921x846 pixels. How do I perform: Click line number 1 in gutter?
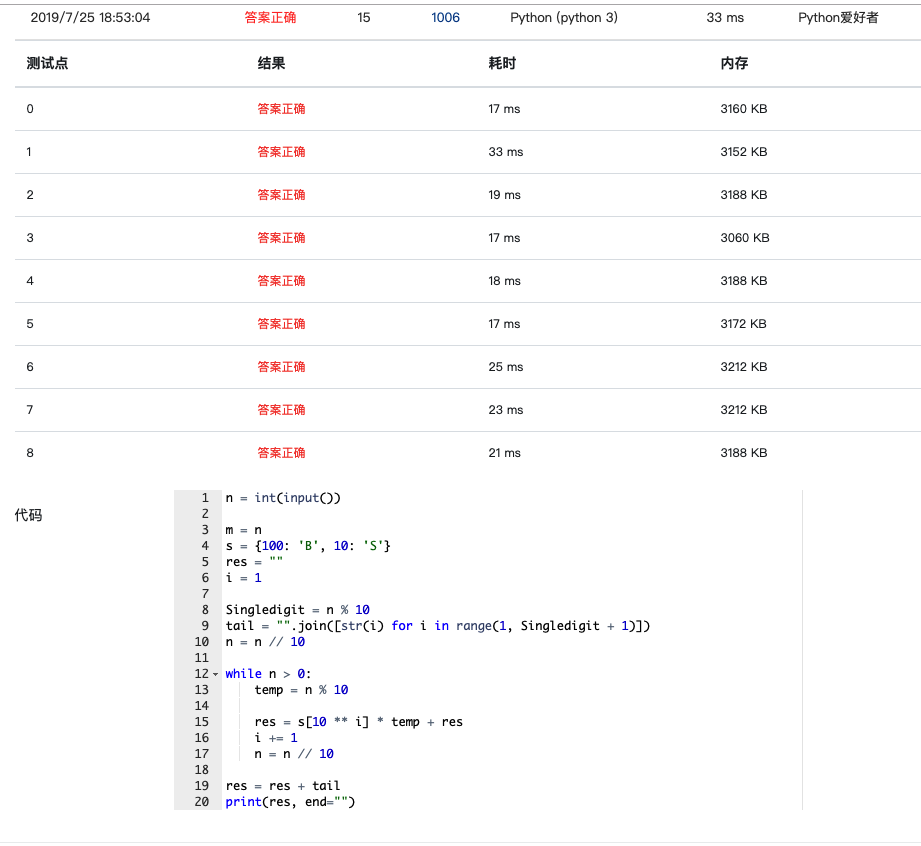[205, 498]
